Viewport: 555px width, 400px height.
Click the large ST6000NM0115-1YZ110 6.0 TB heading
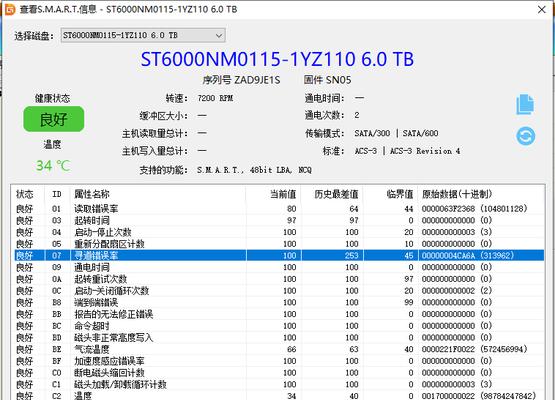pyautogui.click(x=277, y=59)
